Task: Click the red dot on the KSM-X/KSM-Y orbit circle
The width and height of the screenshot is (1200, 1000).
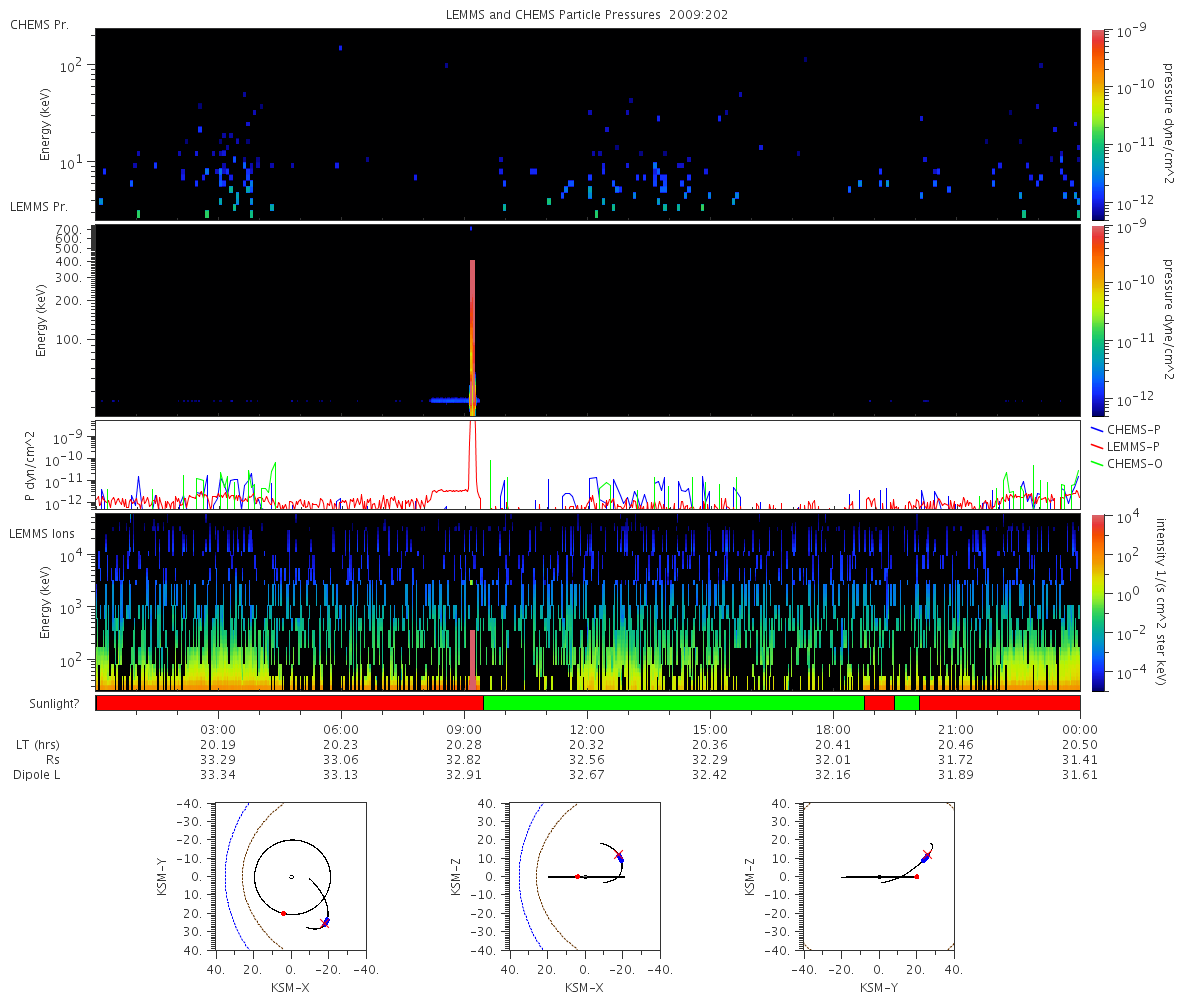Action: pyautogui.click(x=284, y=913)
